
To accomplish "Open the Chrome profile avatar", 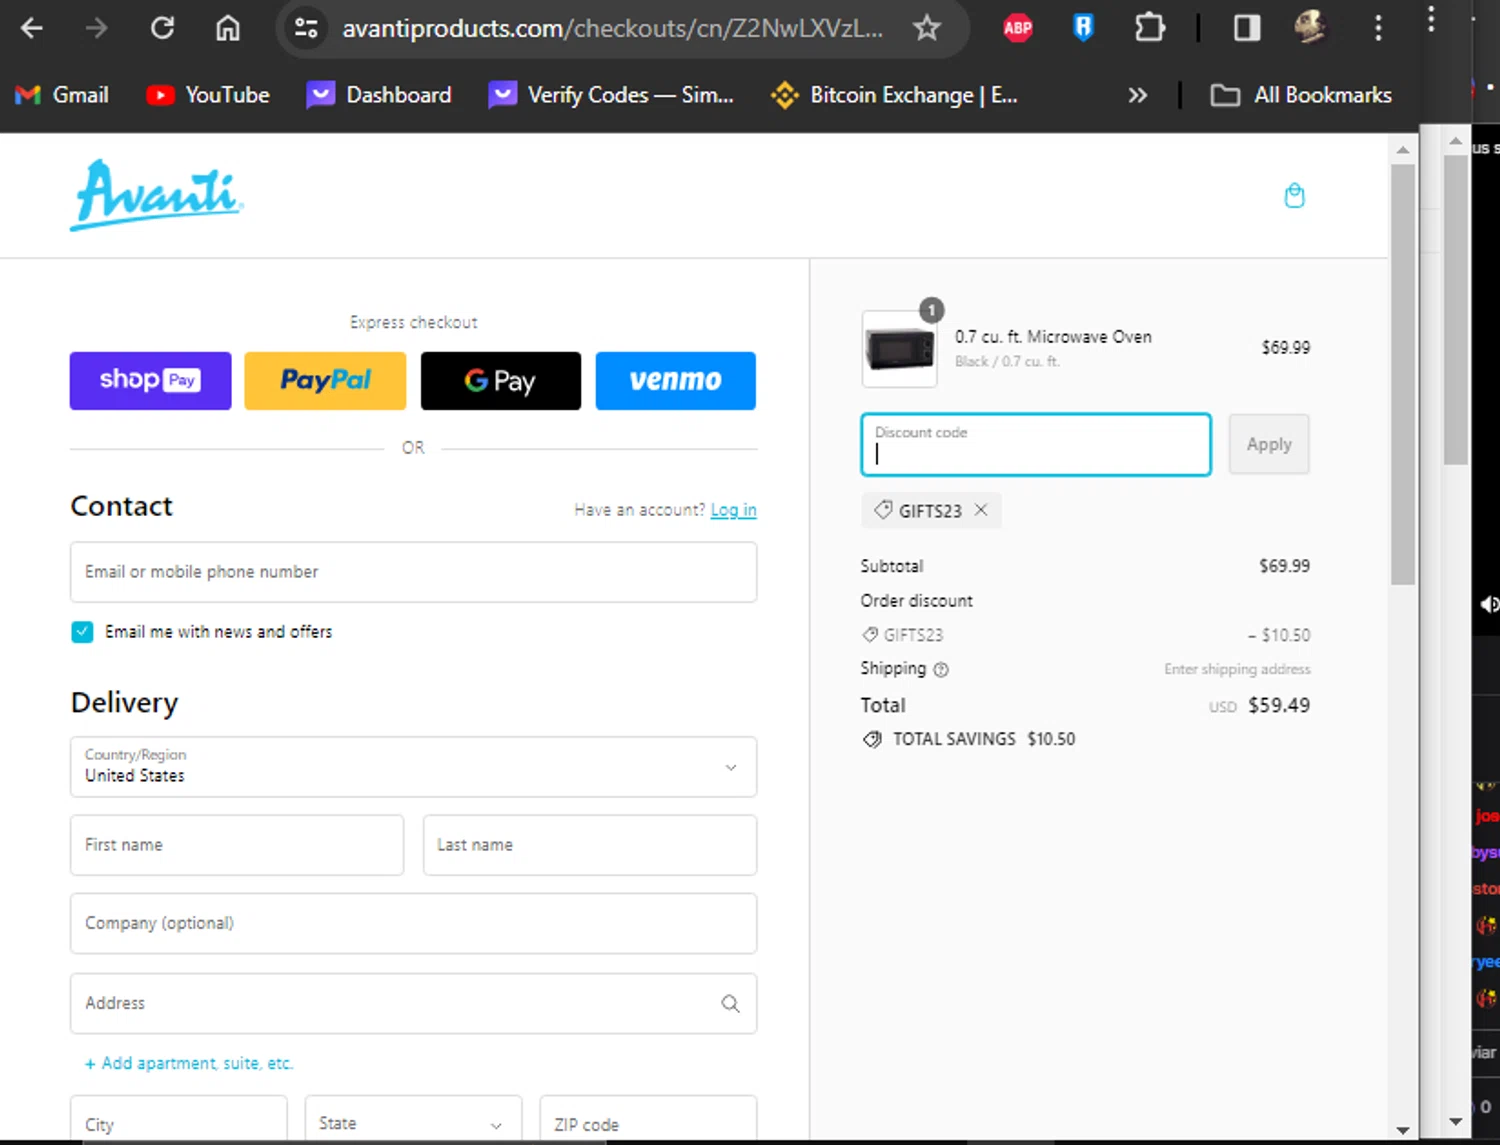I will tap(1310, 28).
